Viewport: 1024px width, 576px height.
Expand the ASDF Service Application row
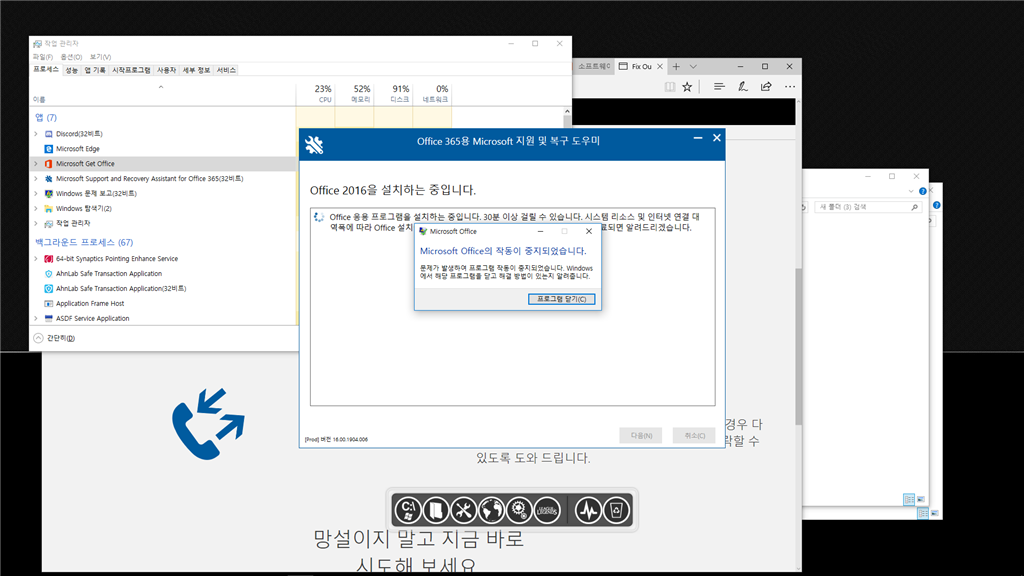(x=36, y=319)
